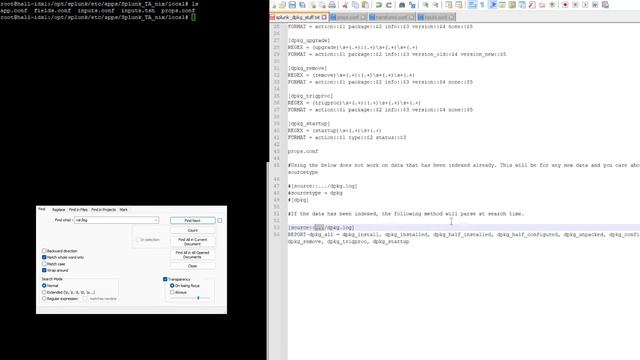The height and width of the screenshot is (360, 640).
Task: Select the transforms.conf document tab
Action: (x=391, y=17)
